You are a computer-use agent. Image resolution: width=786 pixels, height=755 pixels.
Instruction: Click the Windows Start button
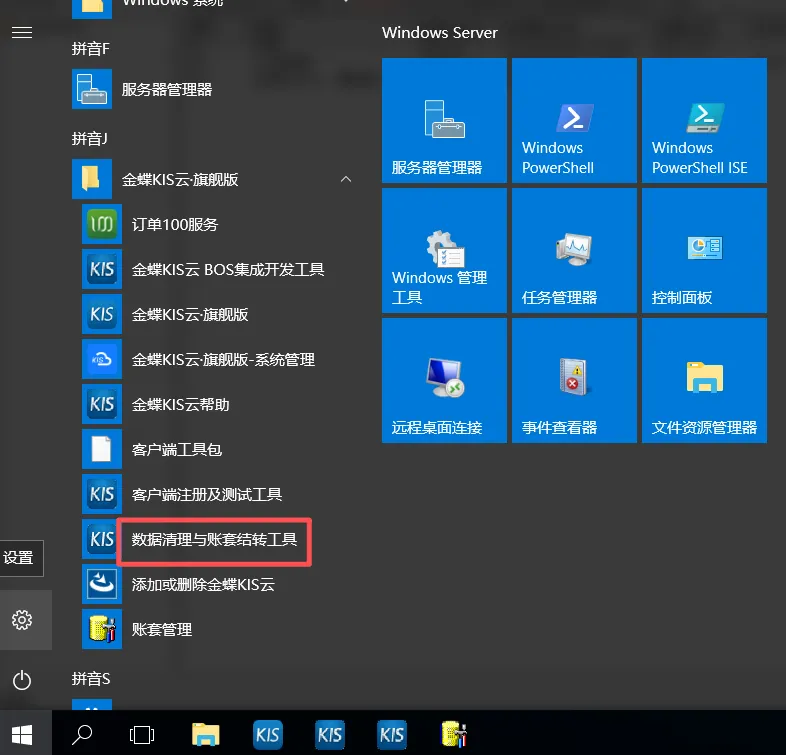[22, 735]
